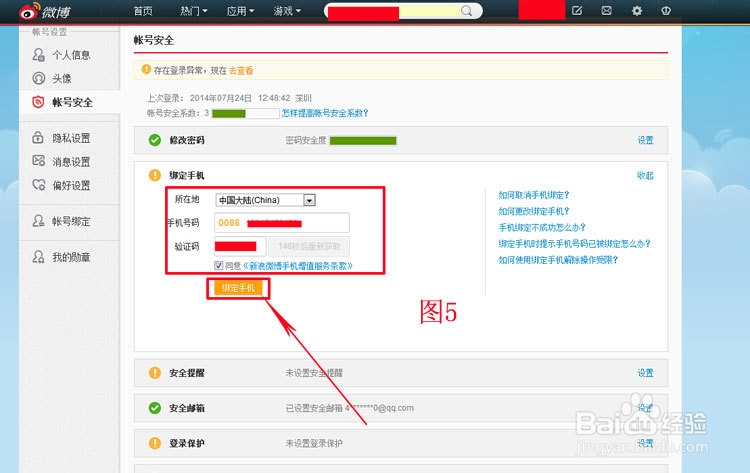Open the 新浪微博手机增值服务条款 link
Viewport: 750px width, 473px height.
(298, 266)
